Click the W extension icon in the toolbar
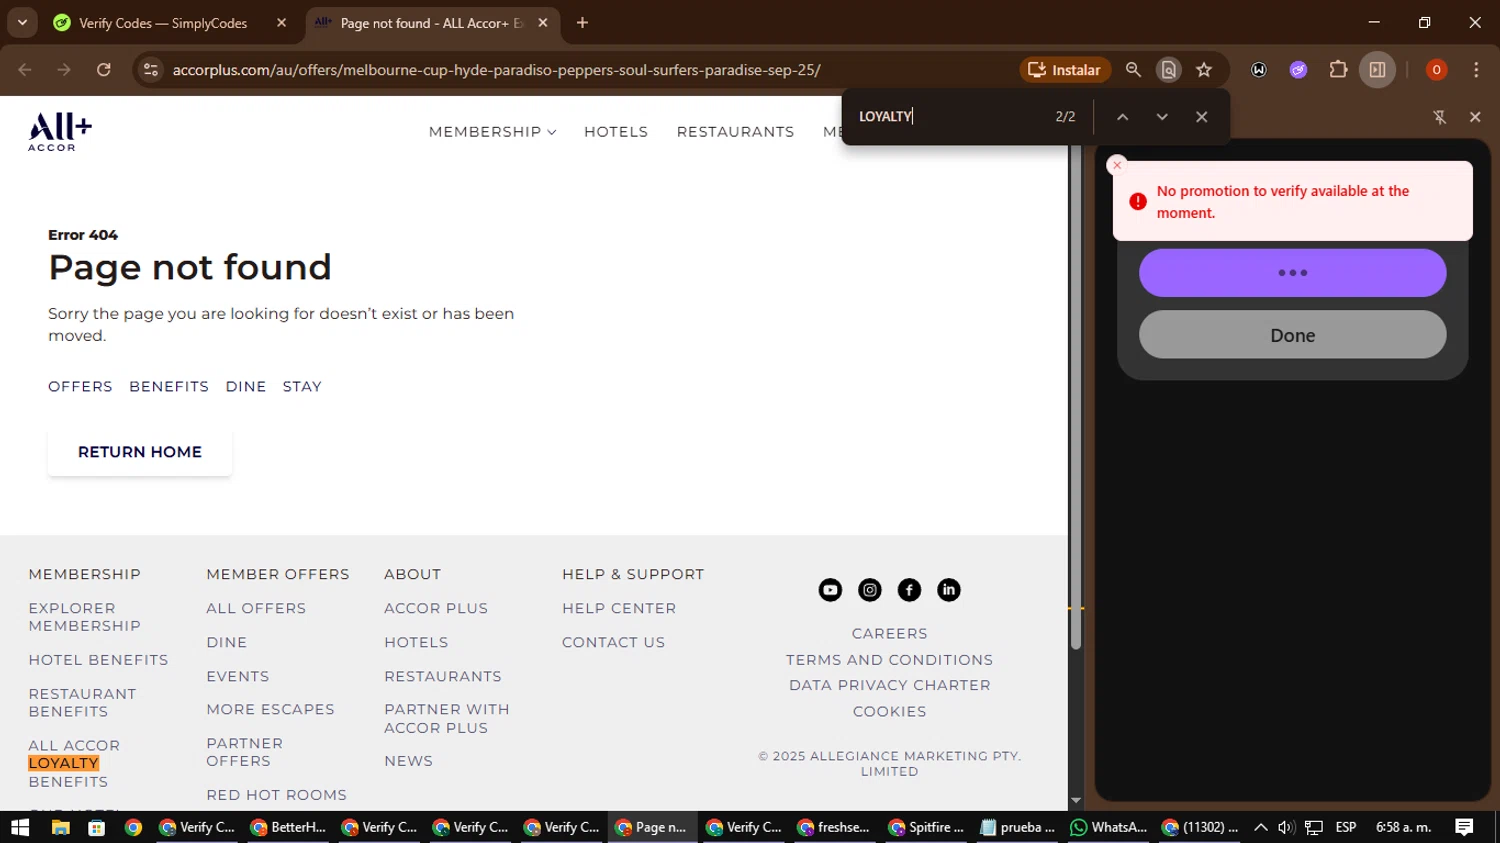The image size is (1500, 843). (1259, 70)
